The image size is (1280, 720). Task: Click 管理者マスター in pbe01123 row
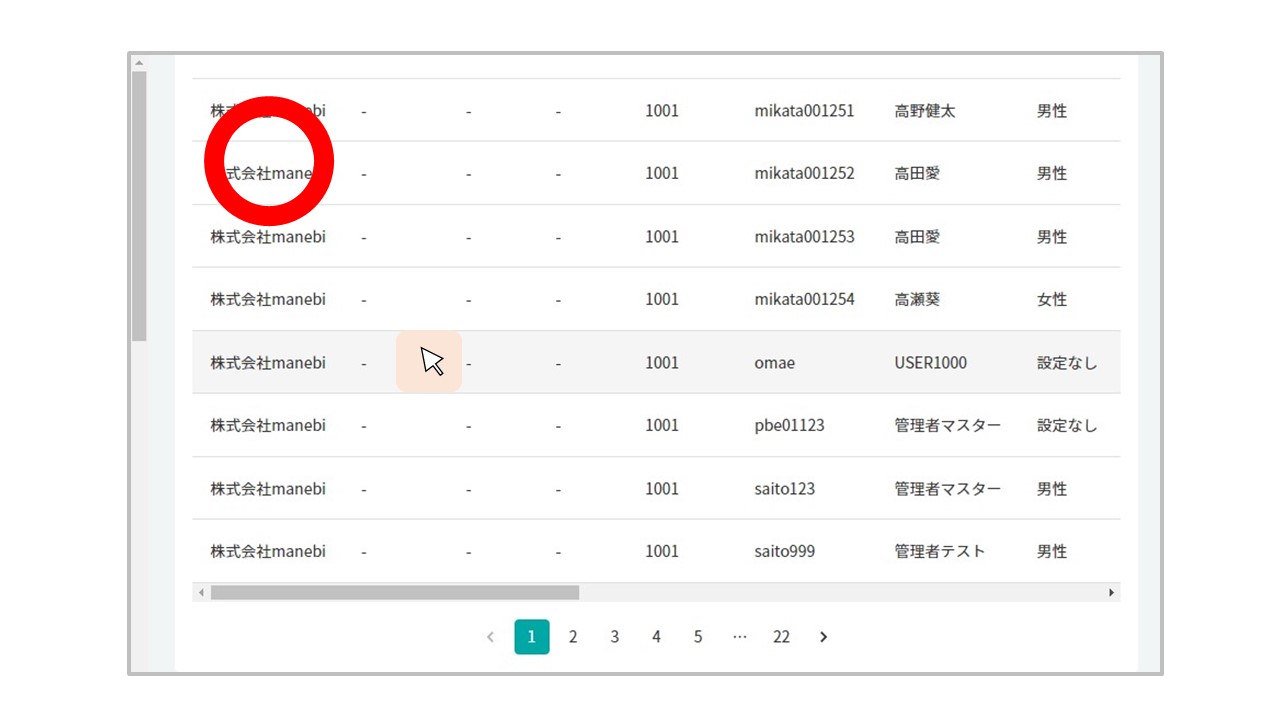click(947, 425)
